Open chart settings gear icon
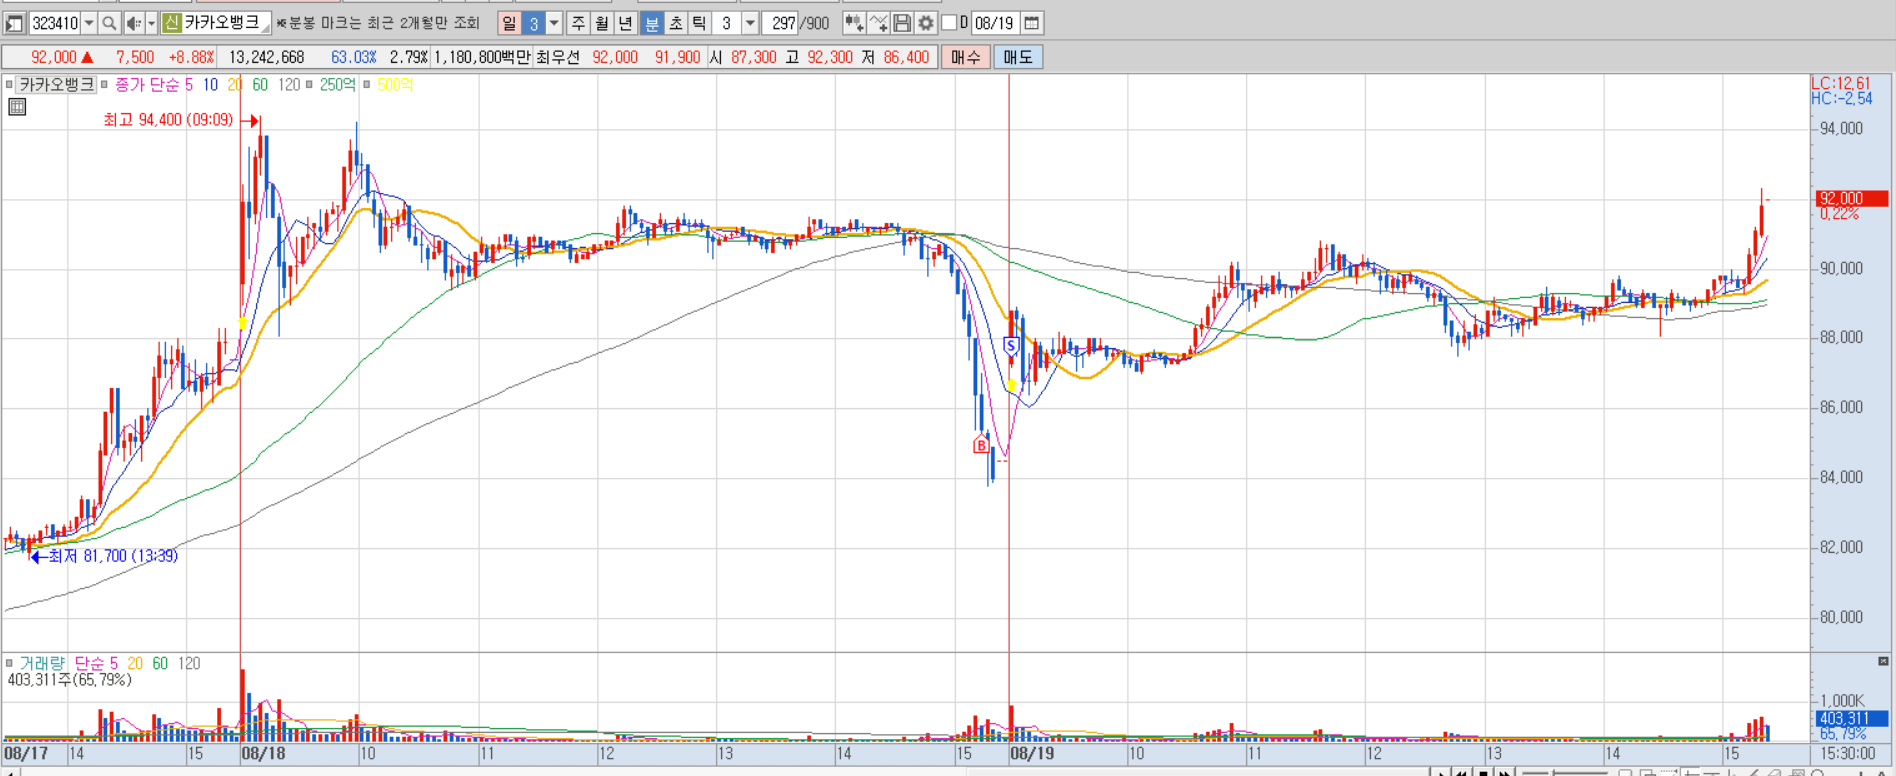 tap(926, 23)
